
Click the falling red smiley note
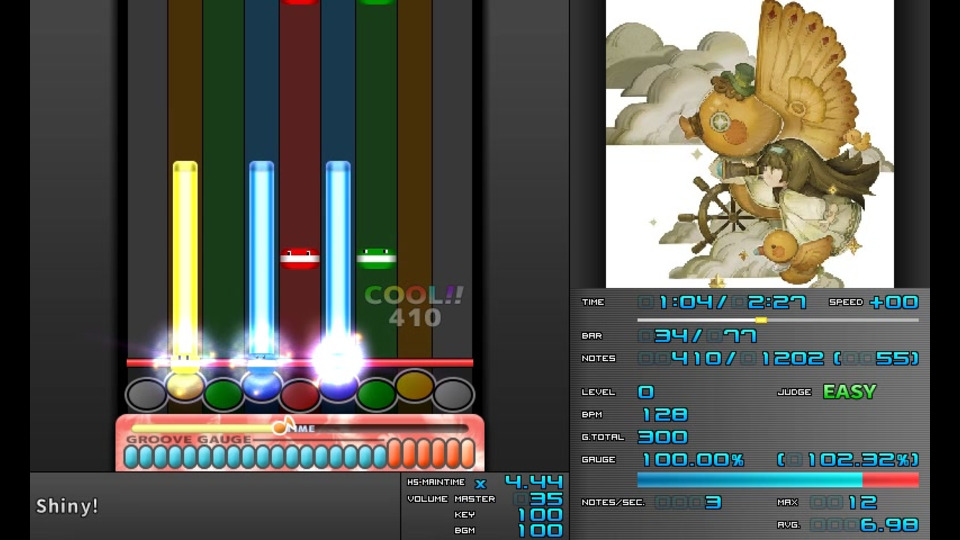(x=299, y=258)
